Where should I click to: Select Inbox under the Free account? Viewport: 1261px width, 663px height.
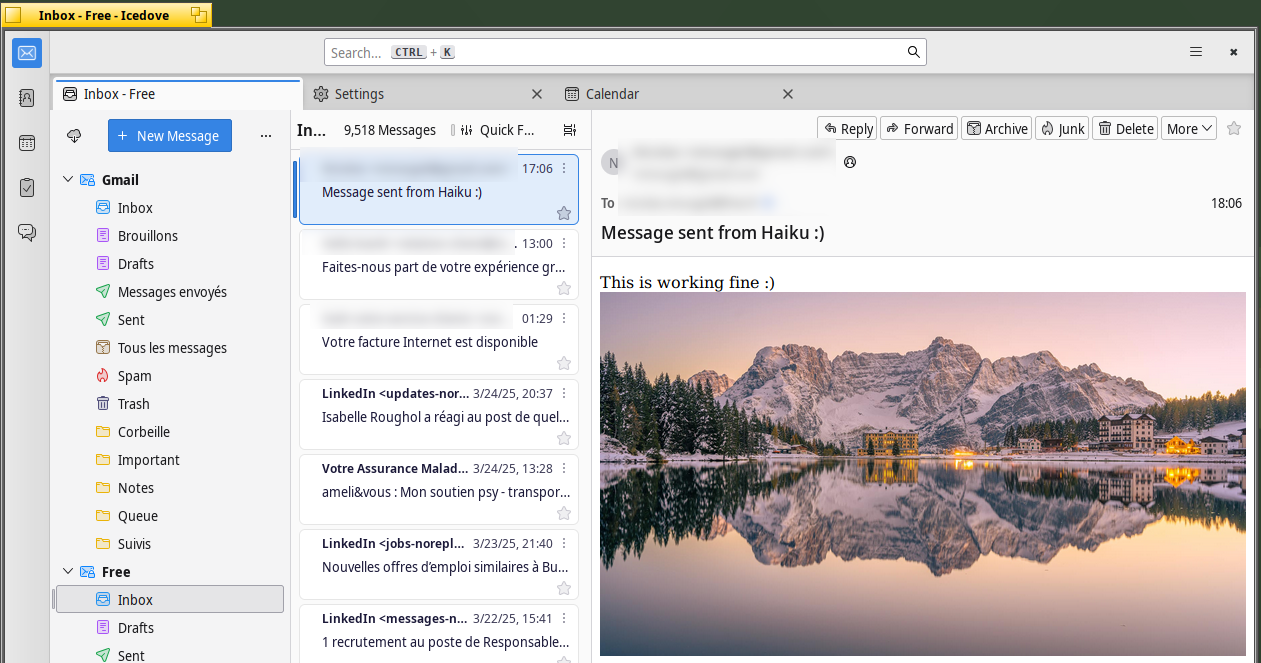point(170,600)
